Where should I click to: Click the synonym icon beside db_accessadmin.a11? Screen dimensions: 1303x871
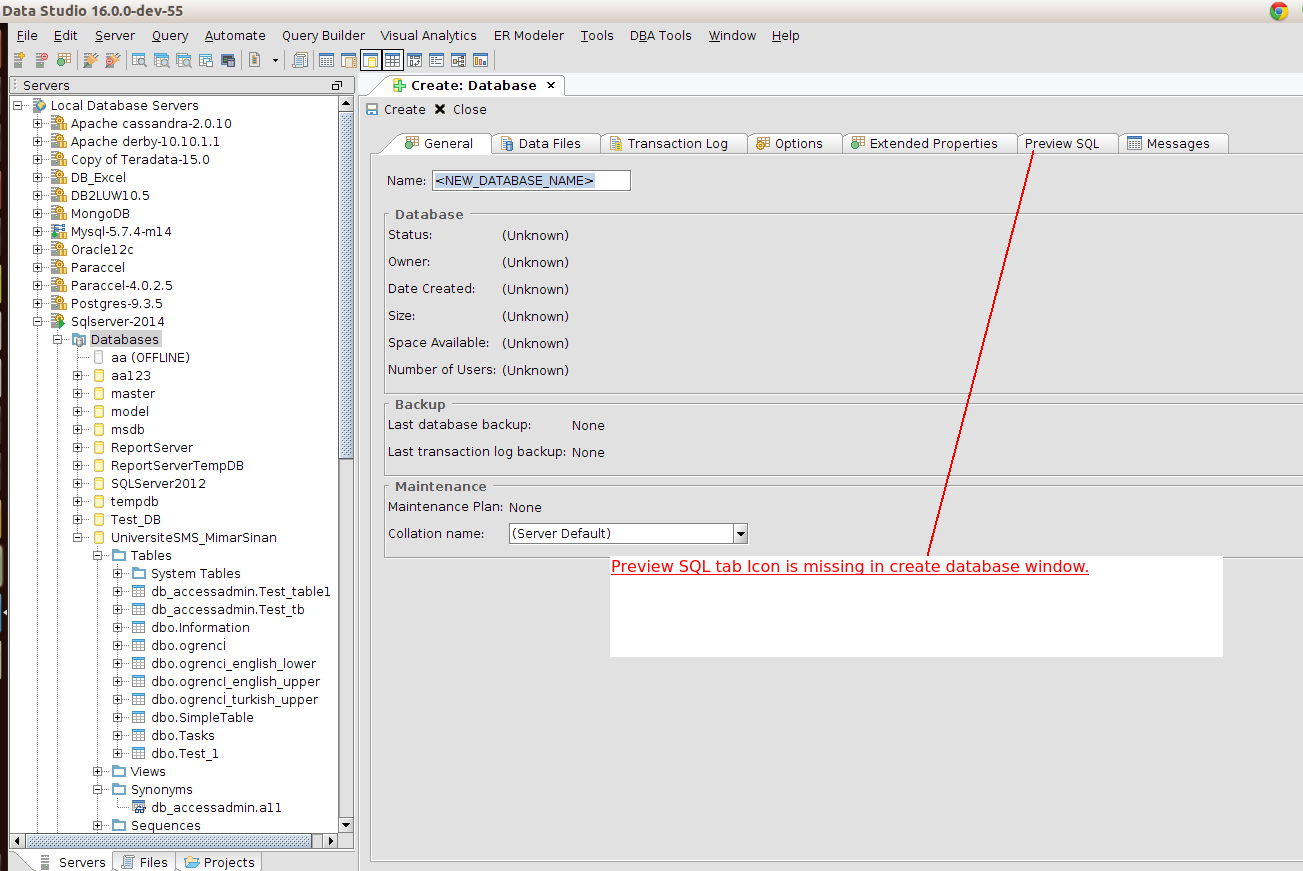(x=140, y=807)
